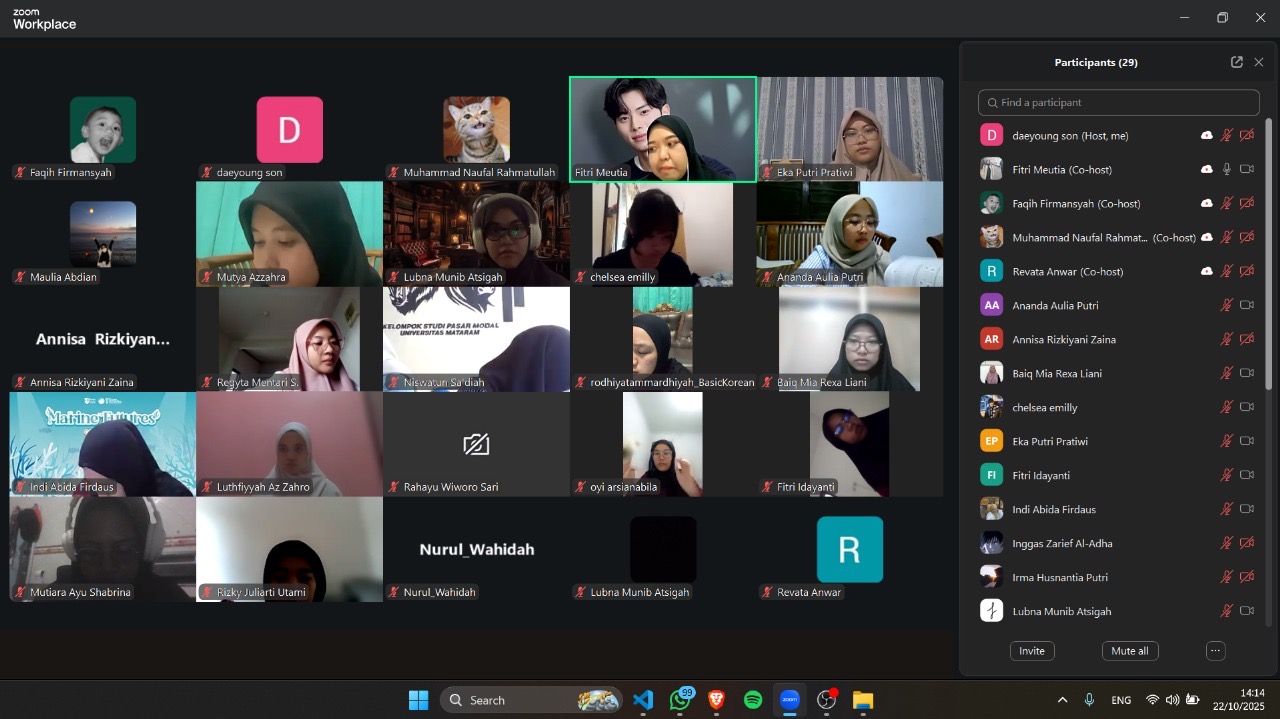Open the ENG language input selector

pos(1121,700)
